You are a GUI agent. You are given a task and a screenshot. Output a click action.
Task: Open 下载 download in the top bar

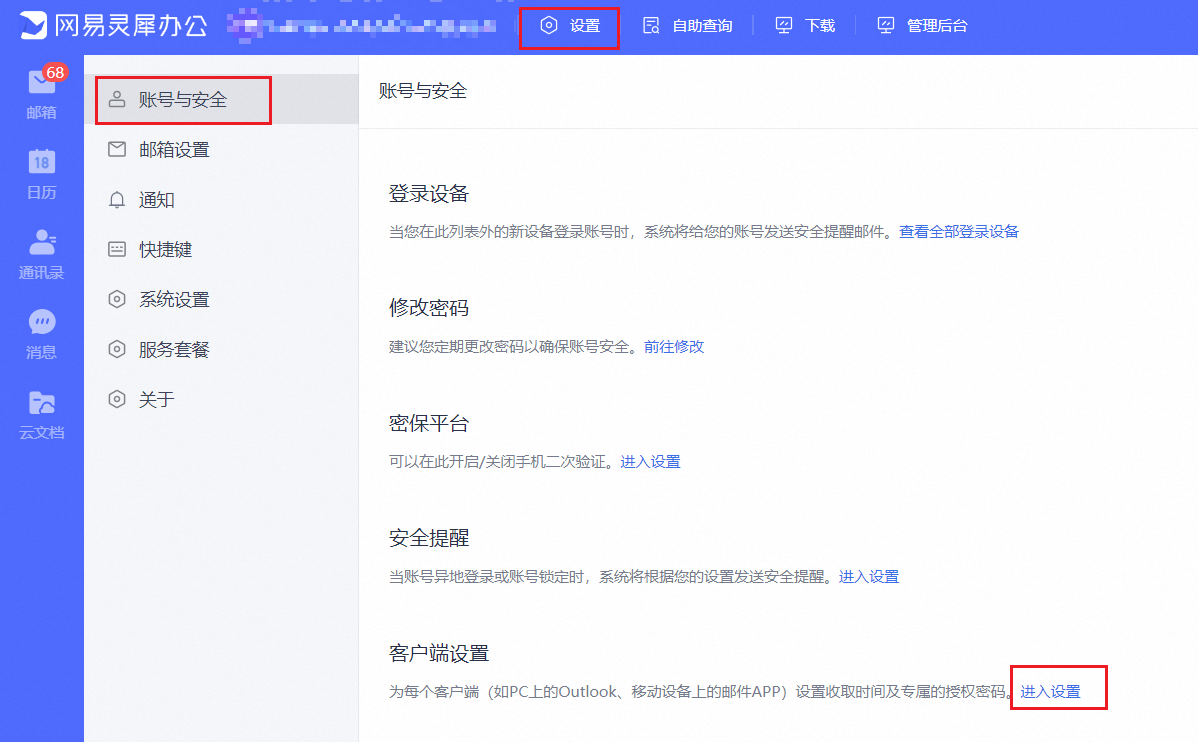click(805, 26)
